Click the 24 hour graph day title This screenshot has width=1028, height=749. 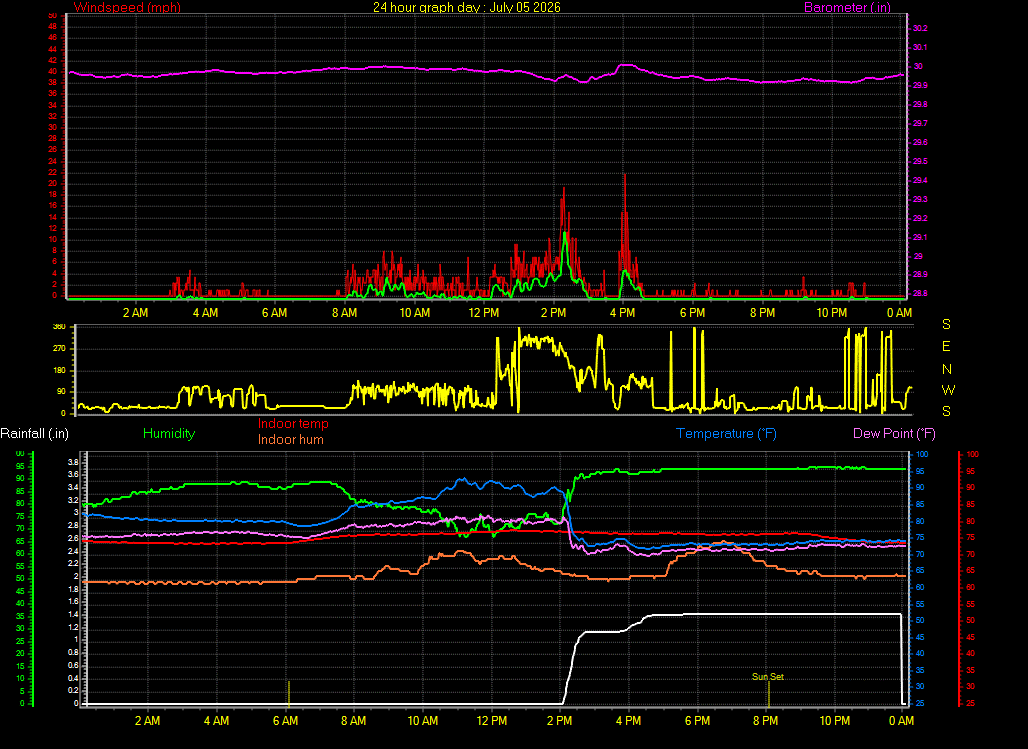tap(467, 7)
